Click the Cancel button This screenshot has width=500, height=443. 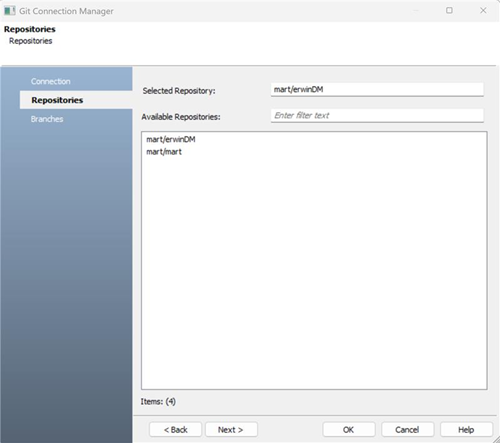[407, 430]
